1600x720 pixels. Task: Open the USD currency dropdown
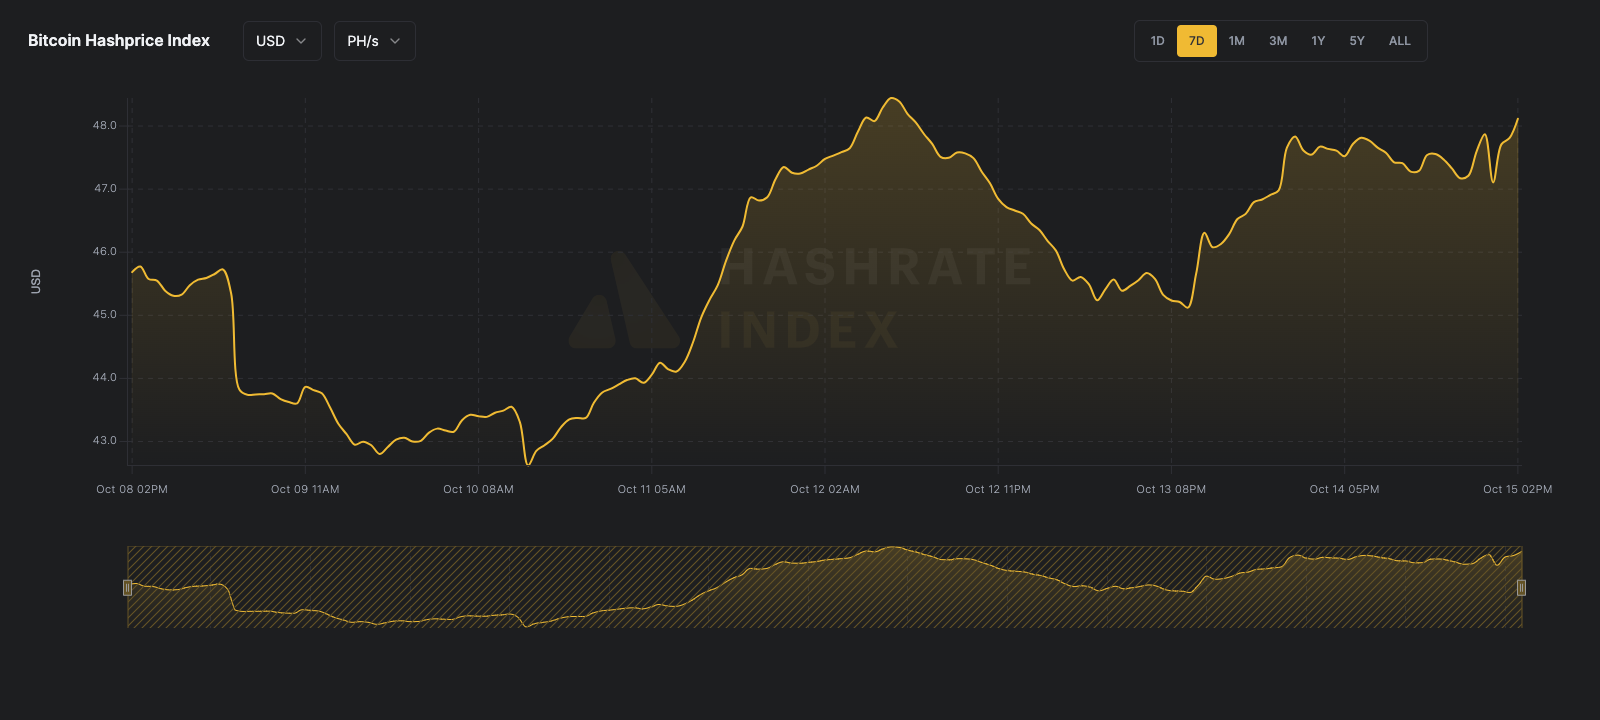coord(282,41)
